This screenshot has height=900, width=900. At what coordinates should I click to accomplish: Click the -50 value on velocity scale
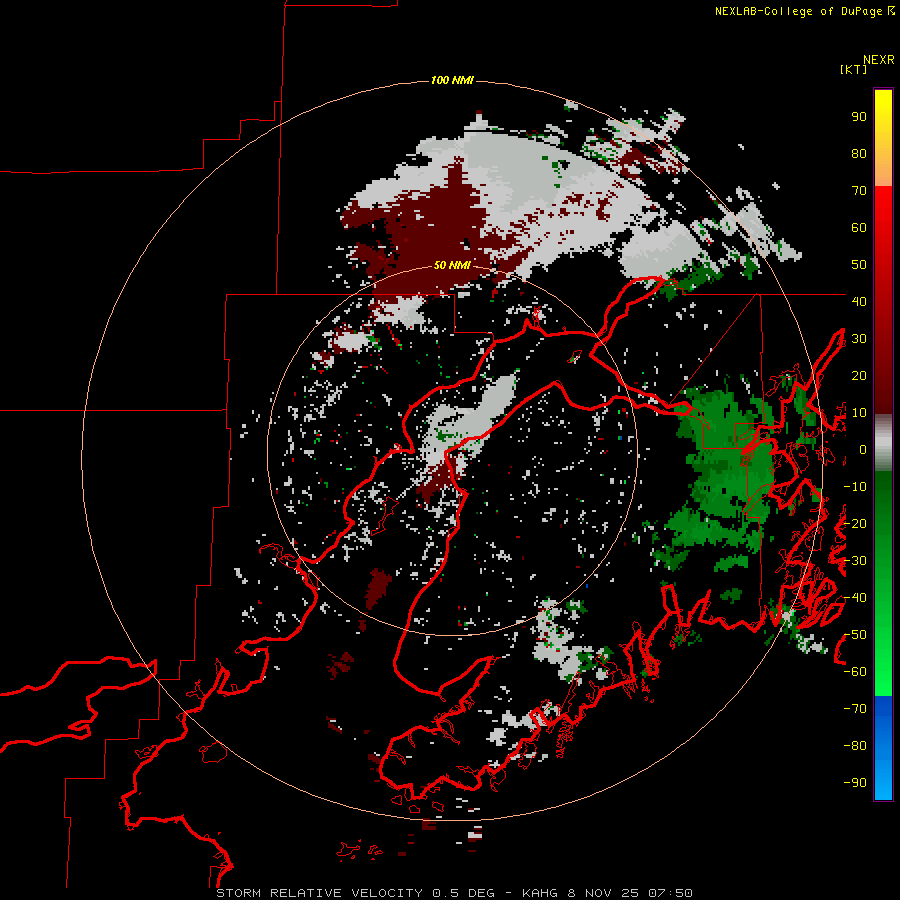[x=855, y=635]
